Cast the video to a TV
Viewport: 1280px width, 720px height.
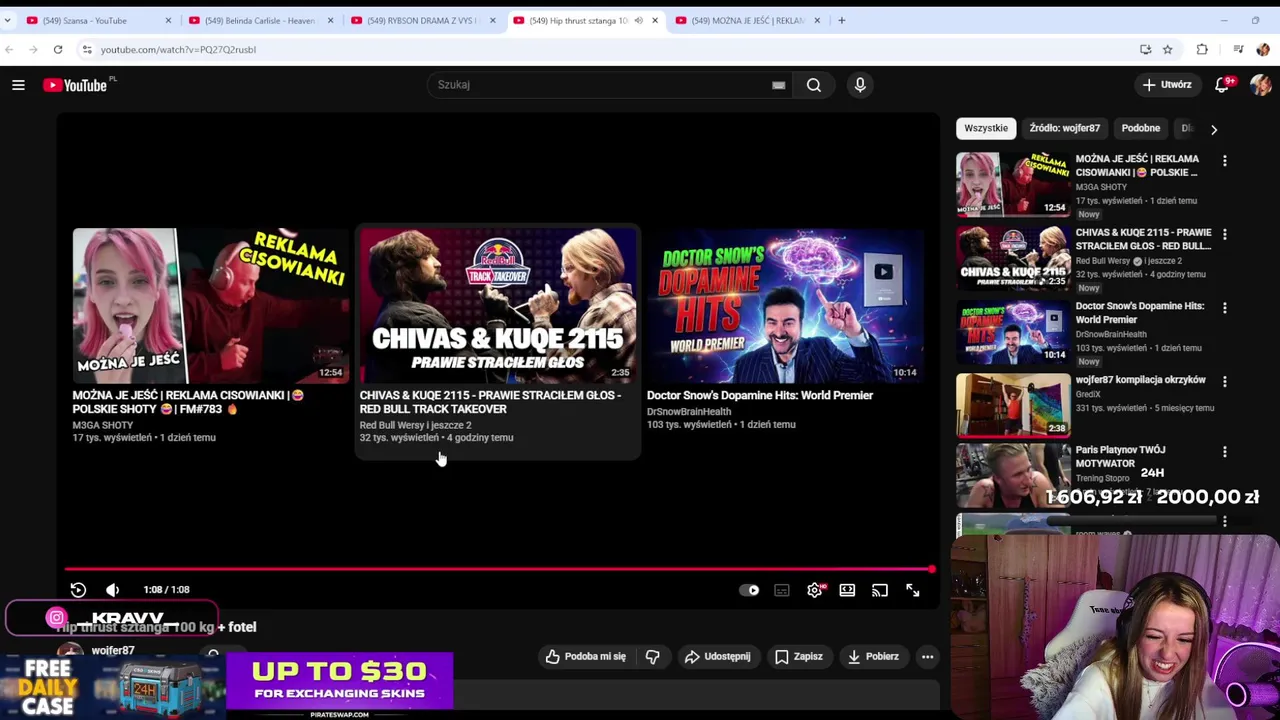point(880,590)
